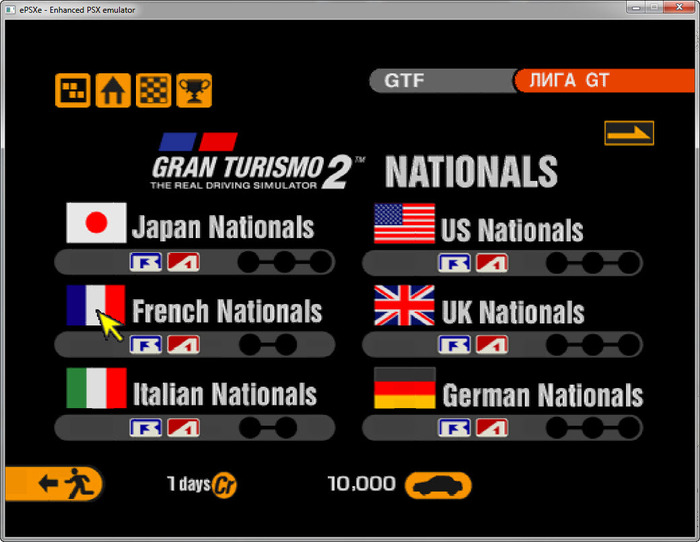This screenshot has height=542, width=700.
Task: Click the next page arrow icon
Action: point(629,133)
